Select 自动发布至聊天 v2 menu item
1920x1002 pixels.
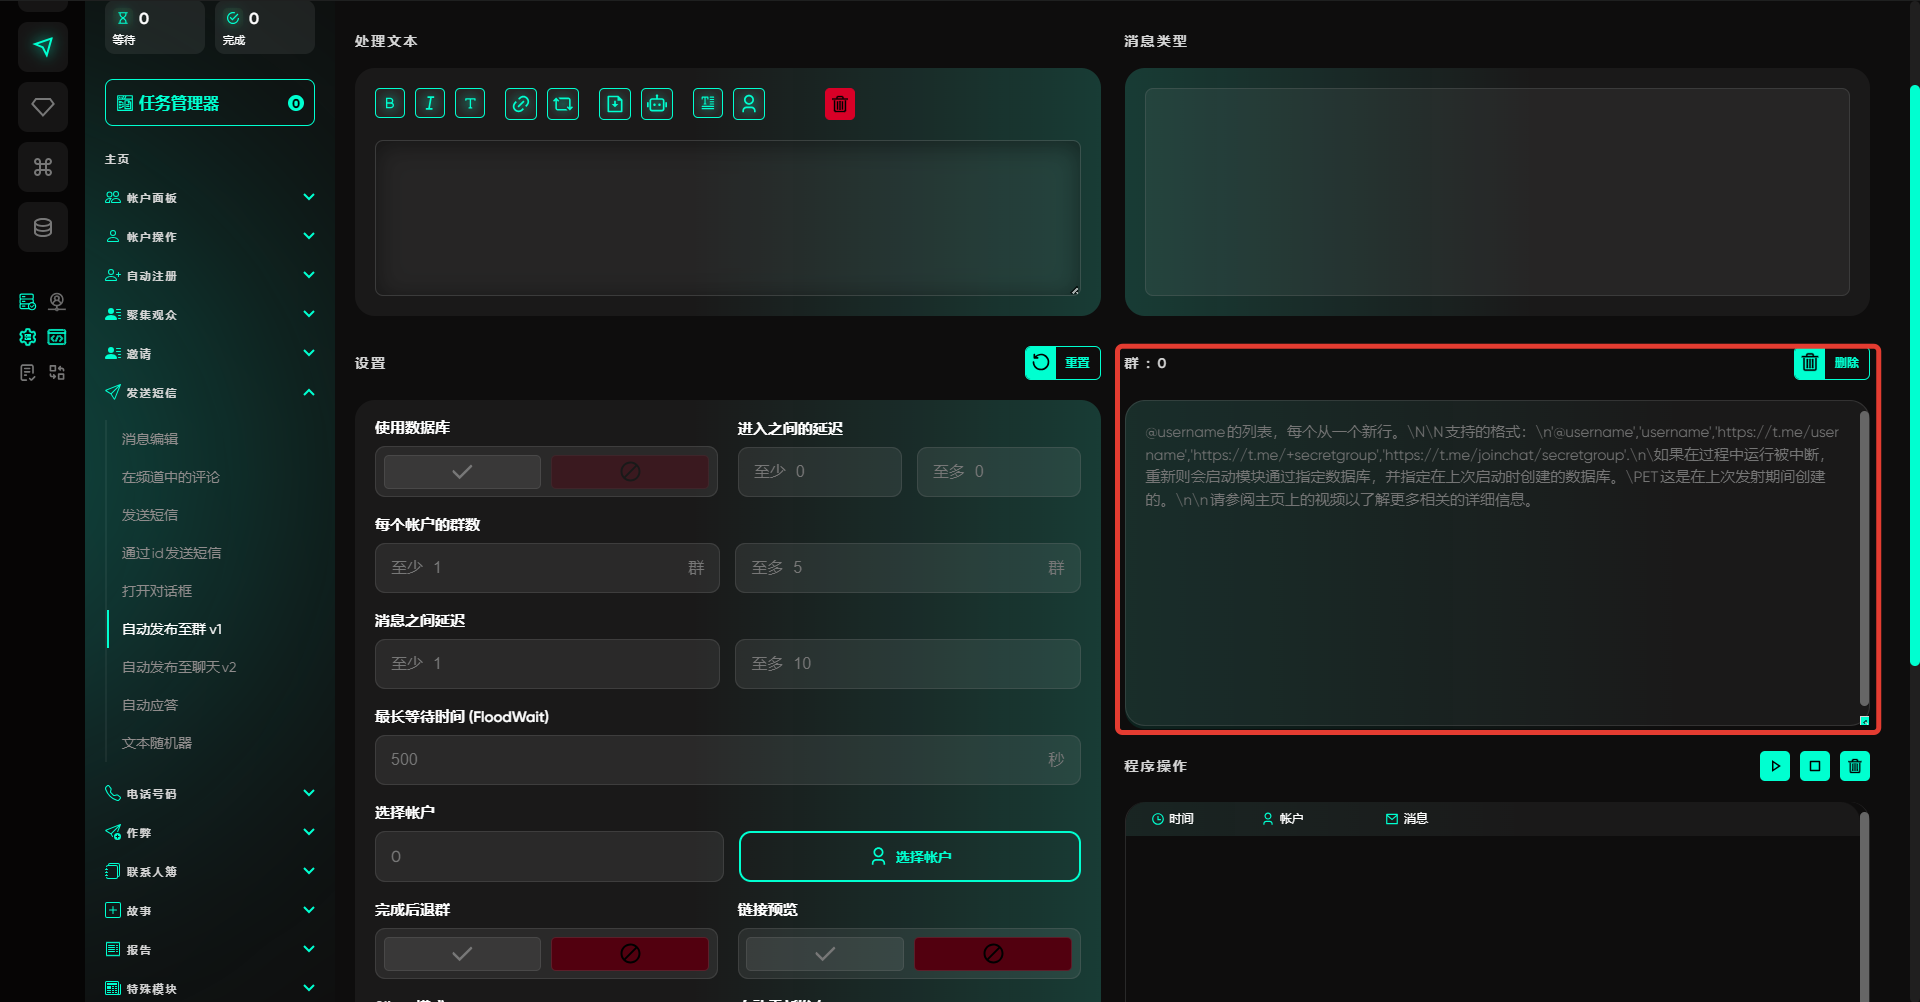click(x=179, y=667)
